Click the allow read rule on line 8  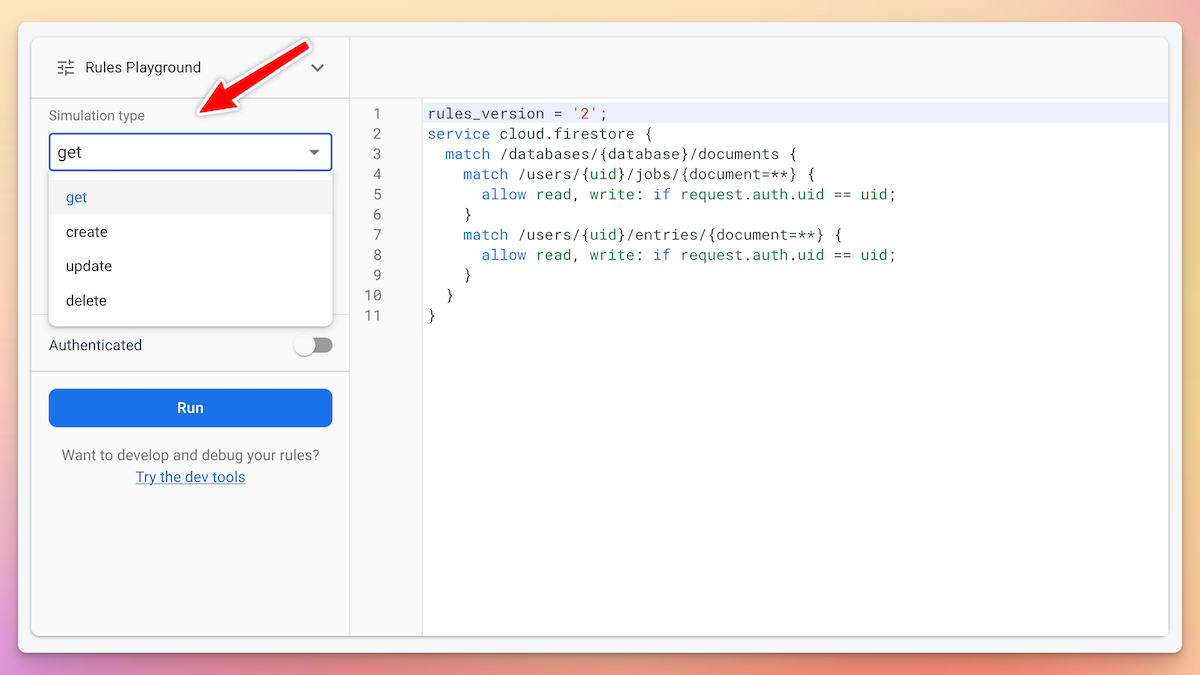(x=689, y=255)
